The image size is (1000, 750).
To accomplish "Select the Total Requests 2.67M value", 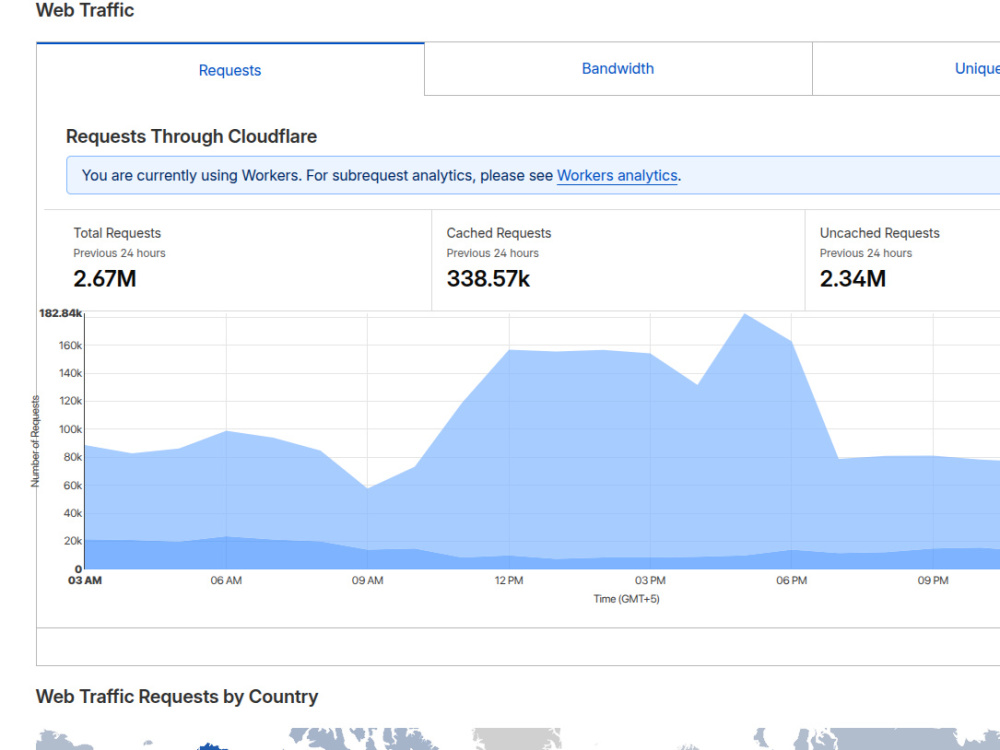I will tap(105, 279).
